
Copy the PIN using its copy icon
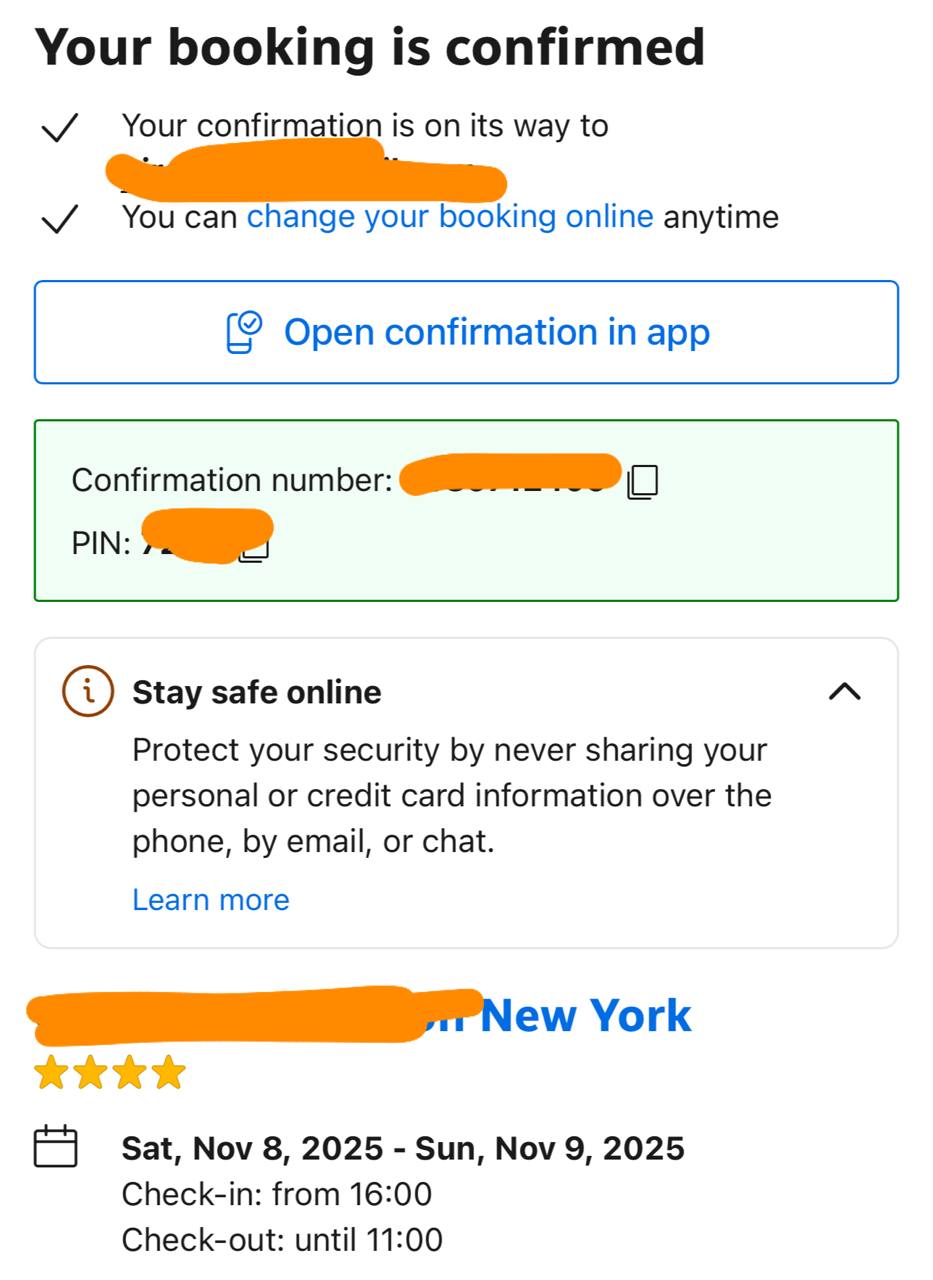[256, 547]
